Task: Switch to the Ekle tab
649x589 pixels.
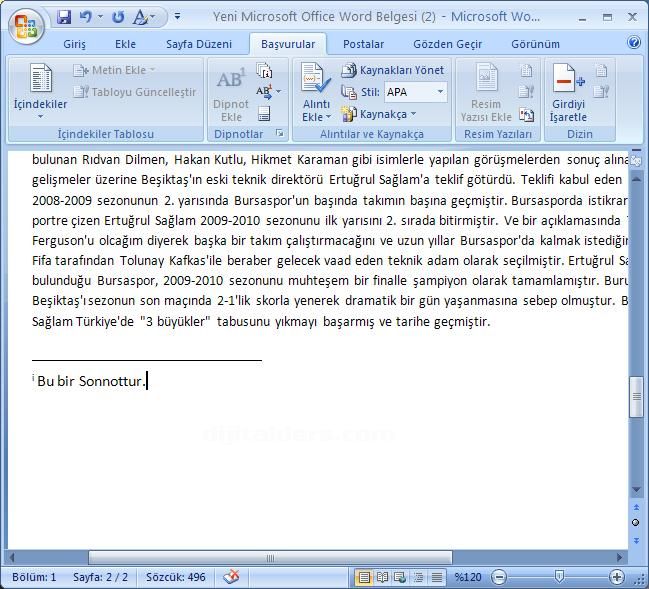Action: click(x=125, y=44)
